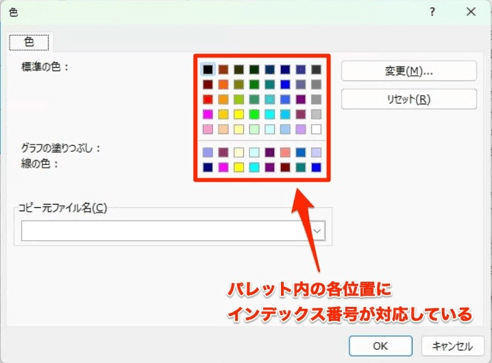
Task: Select the 色 tab
Action: pyautogui.click(x=29, y=42)
